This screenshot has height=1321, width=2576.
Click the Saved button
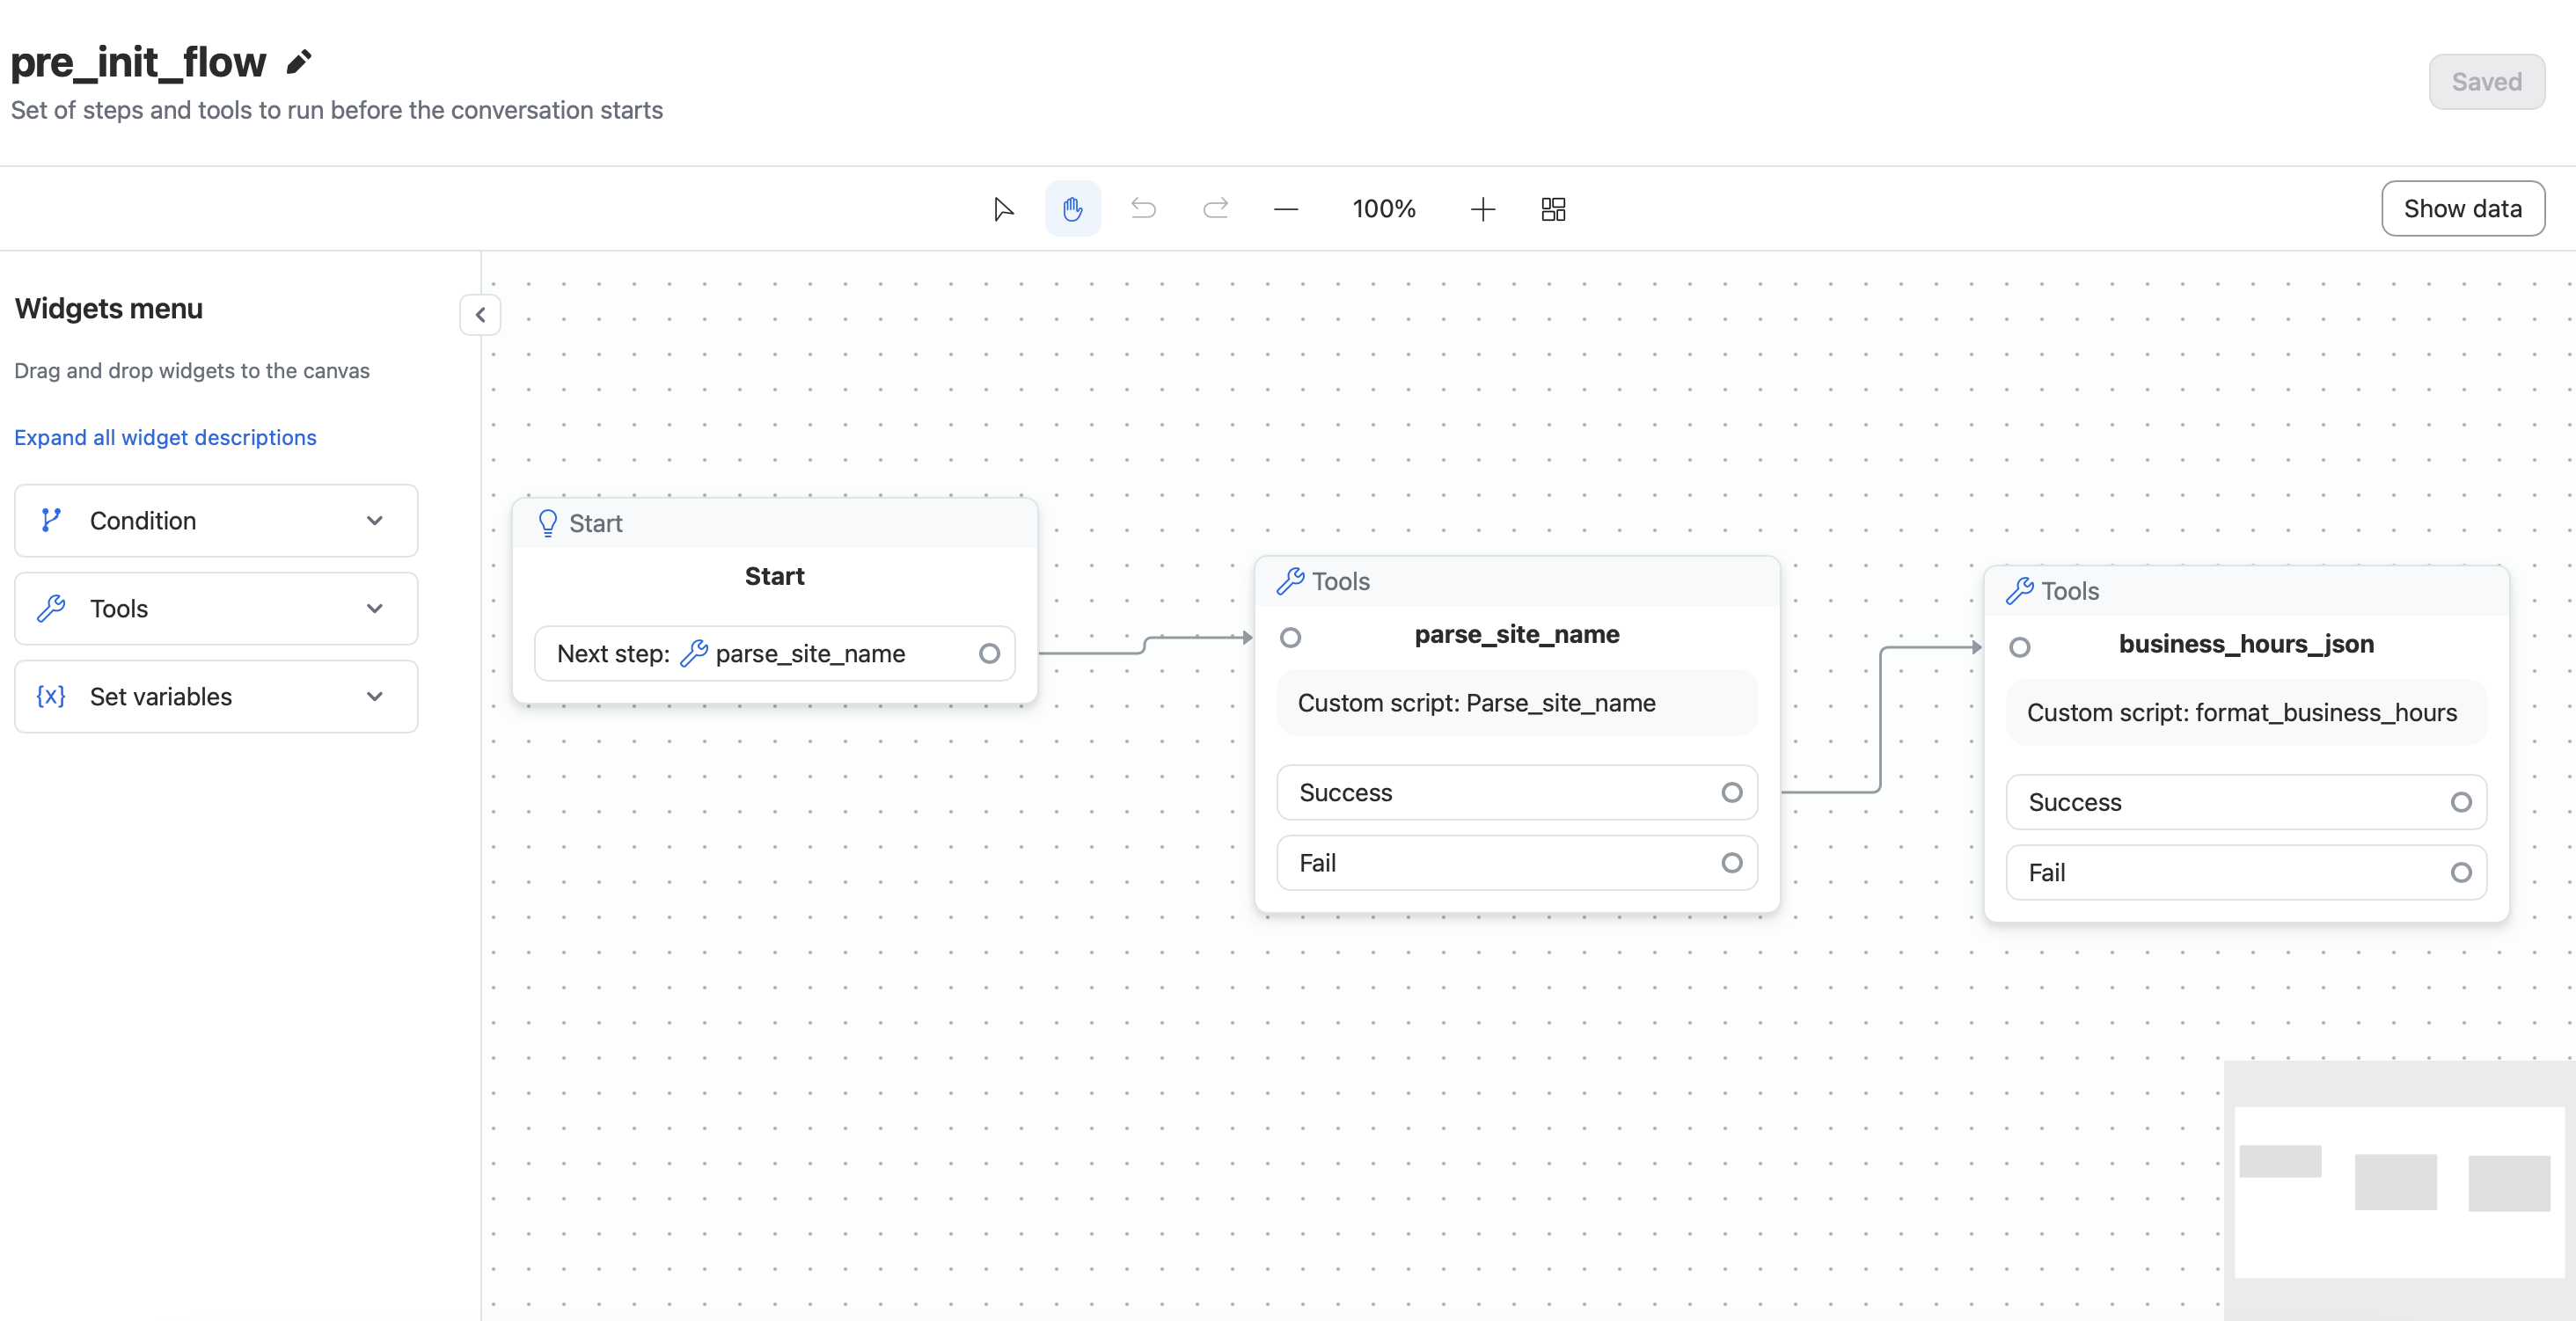tap(2487, 82)
